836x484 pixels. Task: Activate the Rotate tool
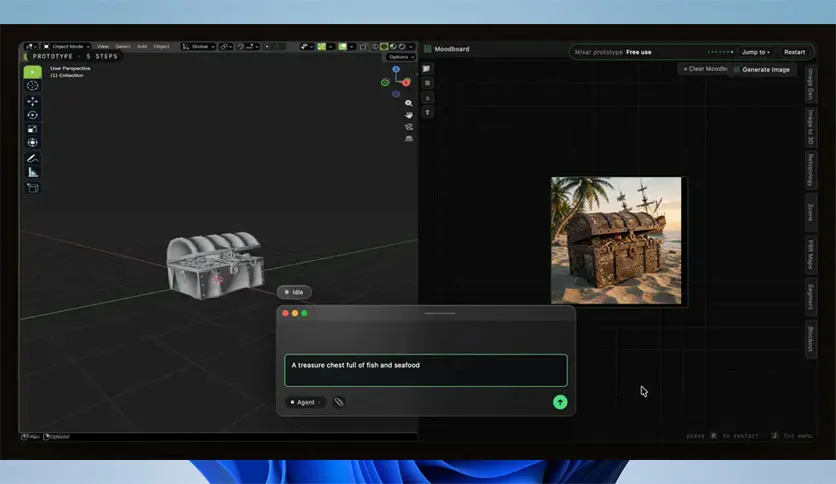click(x=33, y=115)
